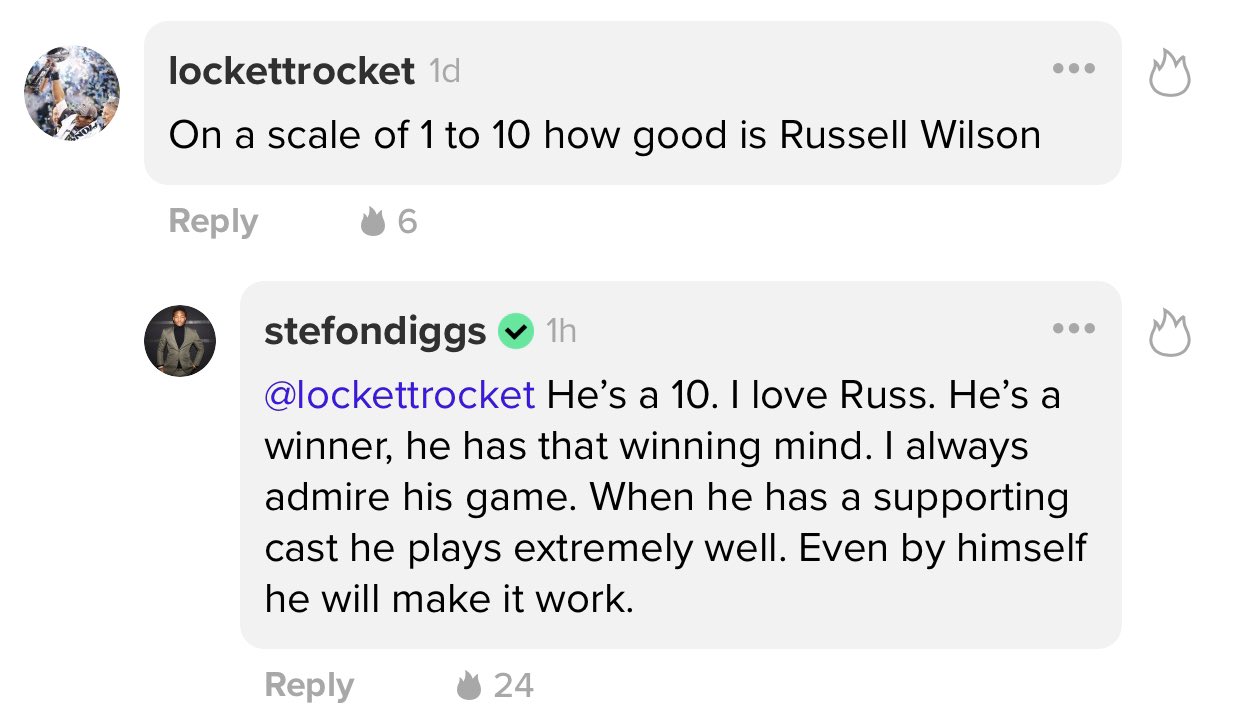Screen dimensions: 1242x717
Task: Open the @lockettrocket mention link
Action: (x=400, y=395)
